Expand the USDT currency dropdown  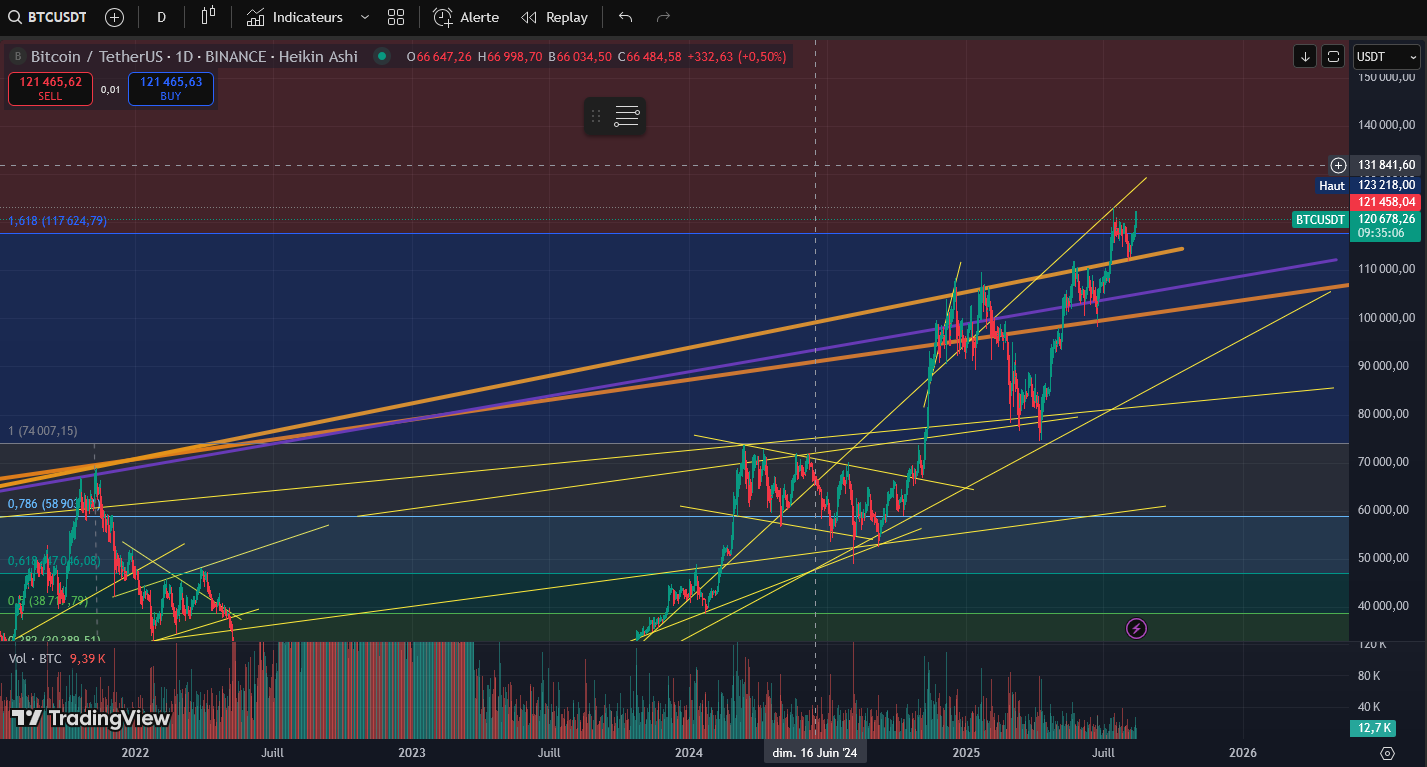point(1384,57)
